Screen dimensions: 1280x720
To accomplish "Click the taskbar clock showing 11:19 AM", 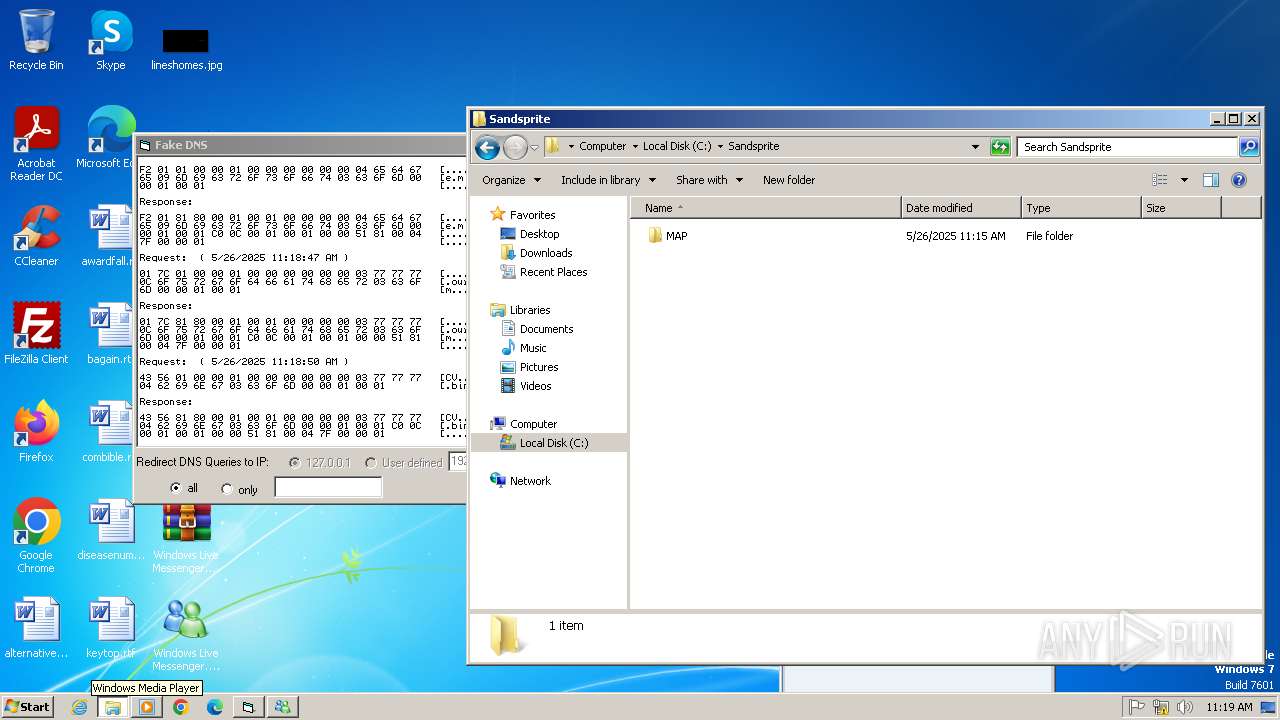I will [x=1229, y=707].
